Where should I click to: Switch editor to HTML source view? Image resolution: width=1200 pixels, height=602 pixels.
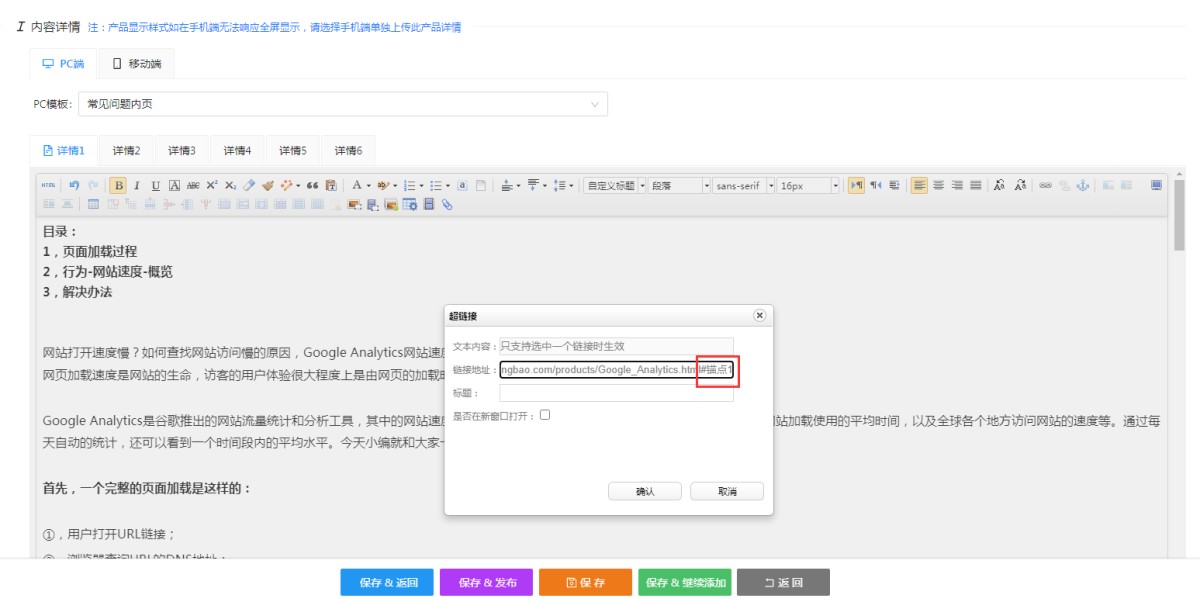coord(48,185)
